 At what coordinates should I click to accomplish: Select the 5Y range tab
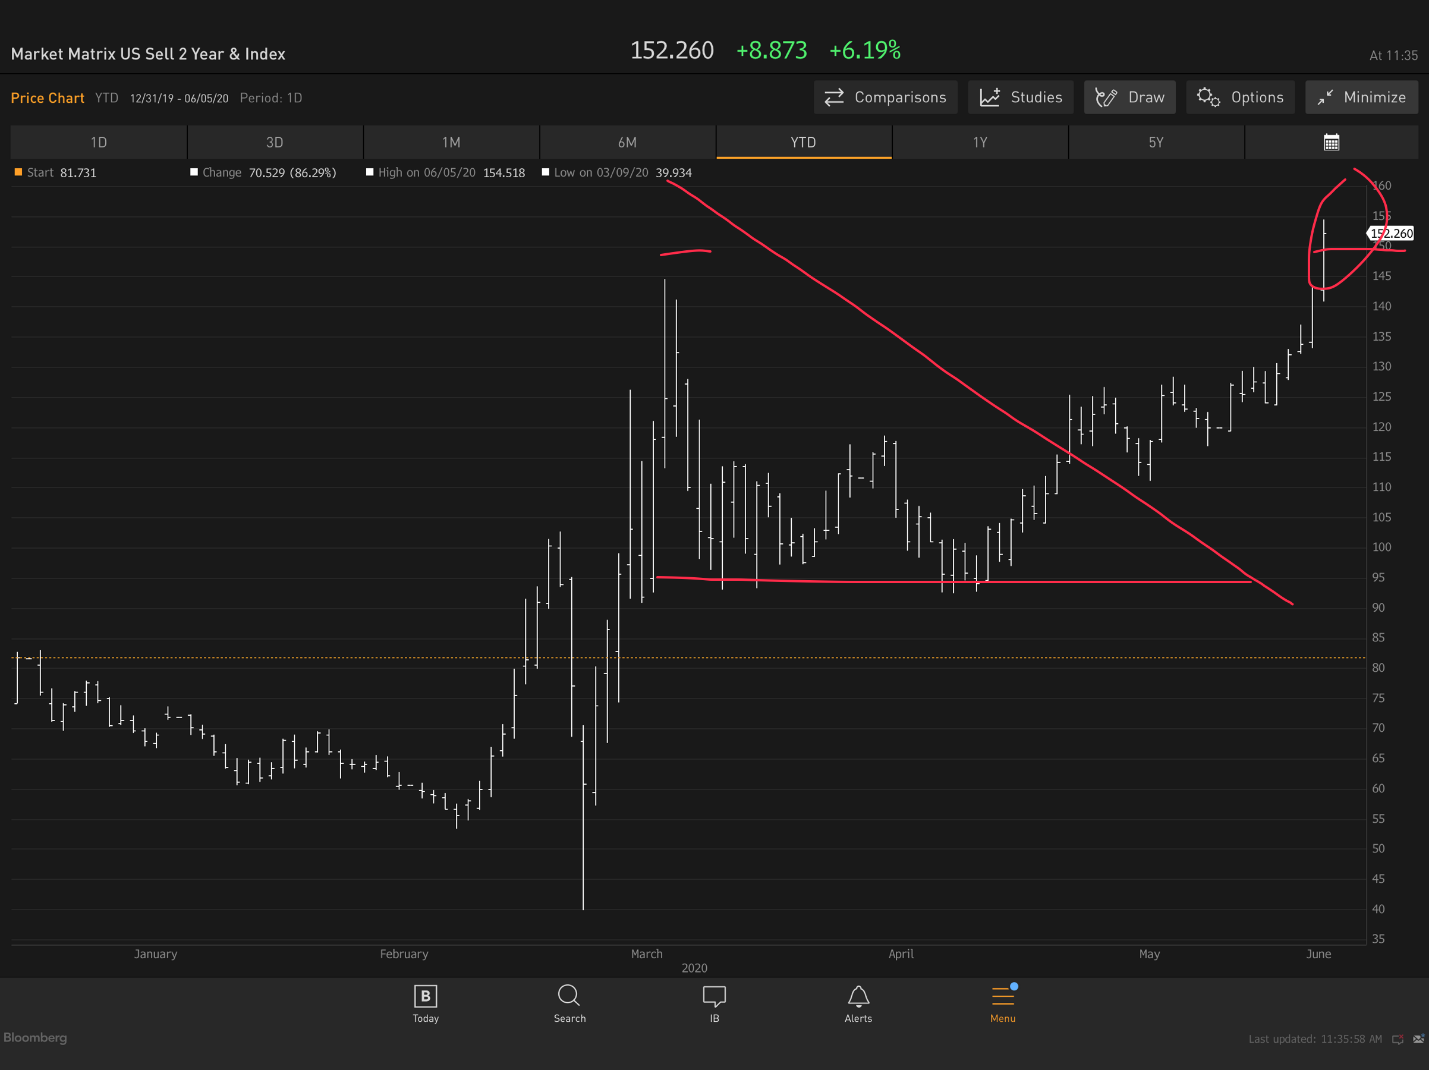(1156, 142)
